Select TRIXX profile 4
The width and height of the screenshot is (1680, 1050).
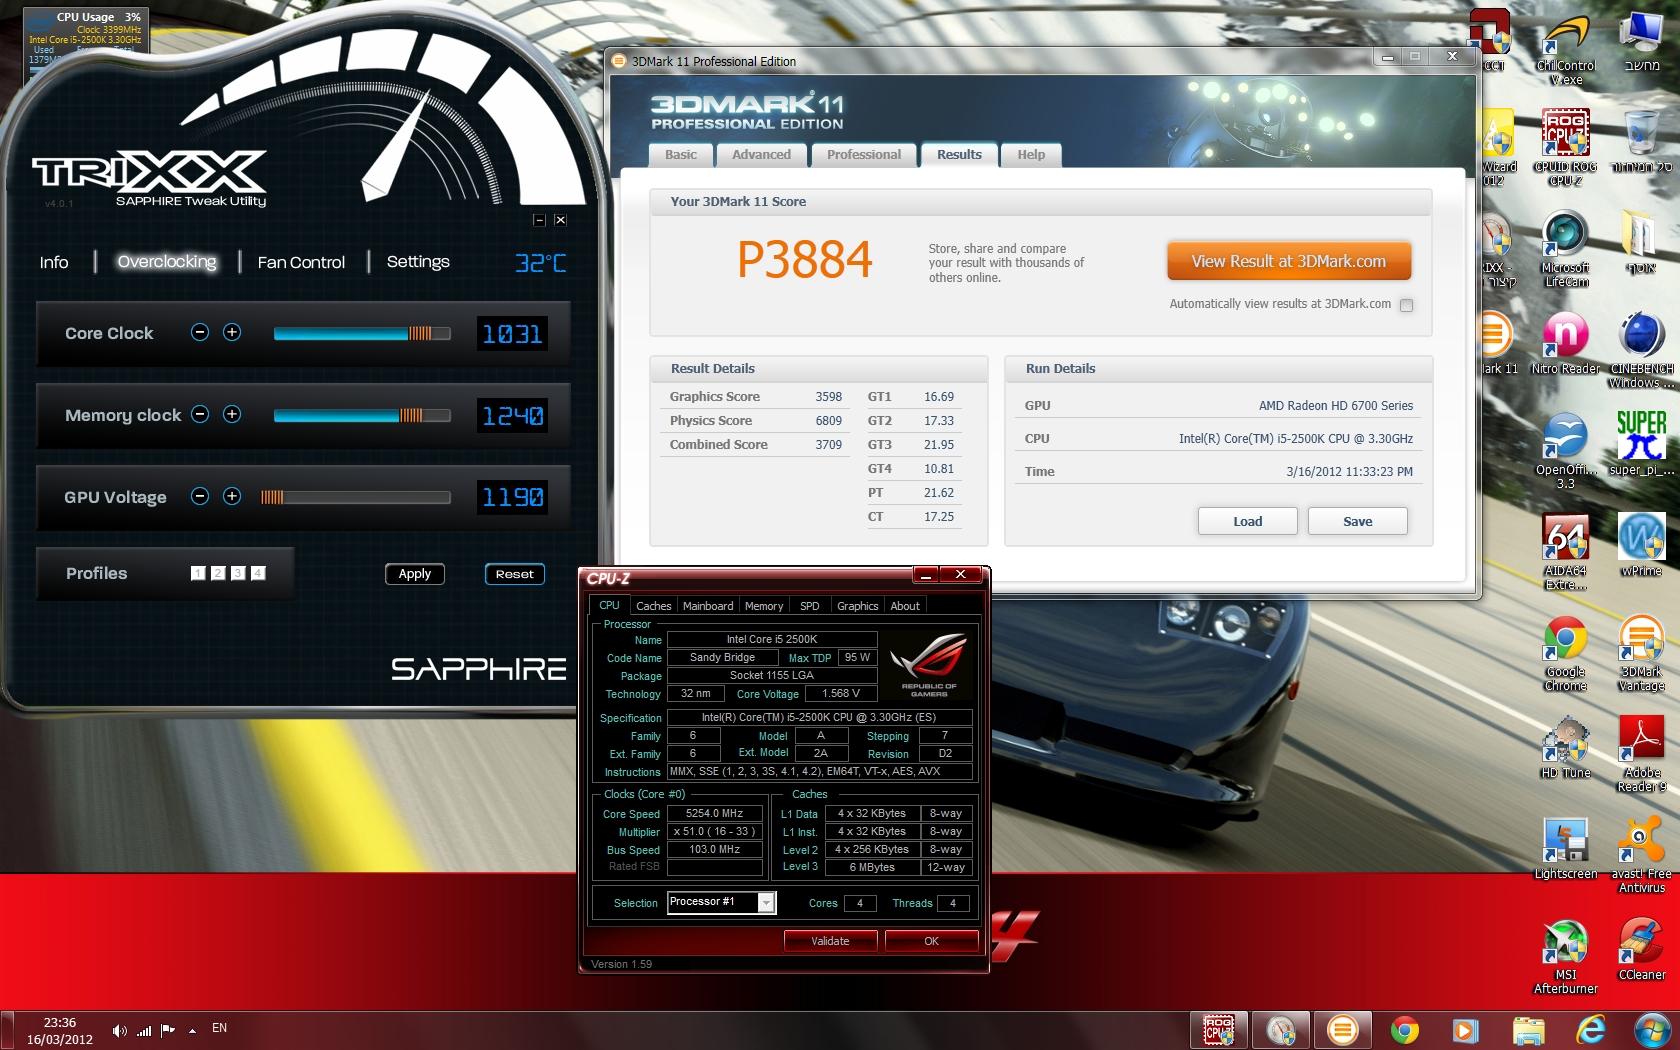258,573
